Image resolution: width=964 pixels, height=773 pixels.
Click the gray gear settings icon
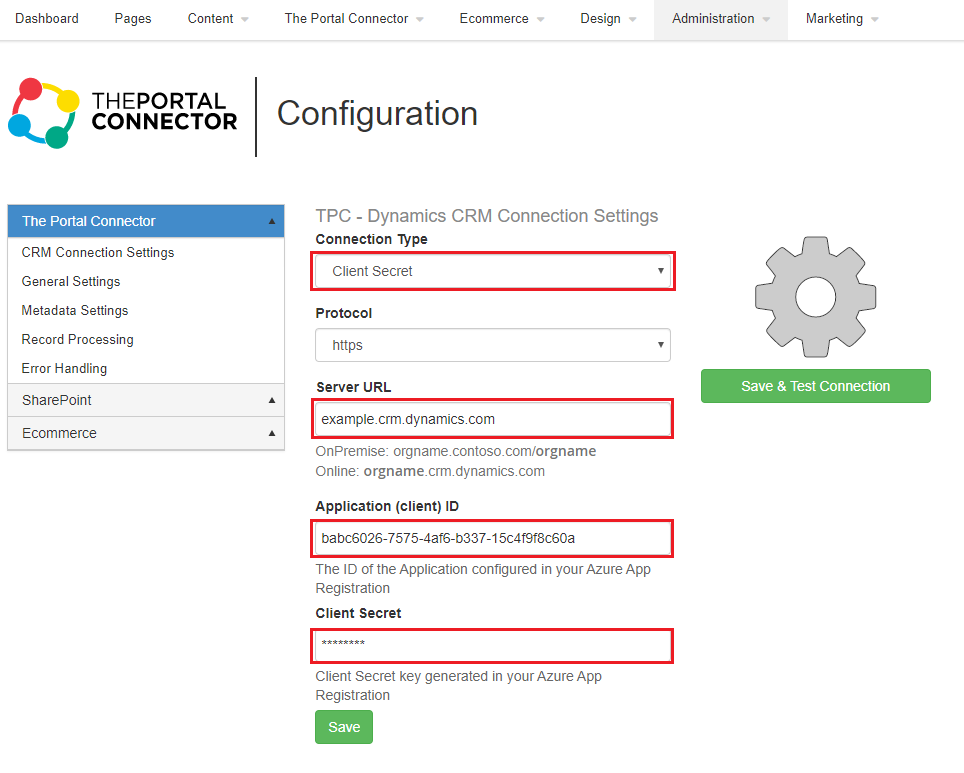pos(815,297)
